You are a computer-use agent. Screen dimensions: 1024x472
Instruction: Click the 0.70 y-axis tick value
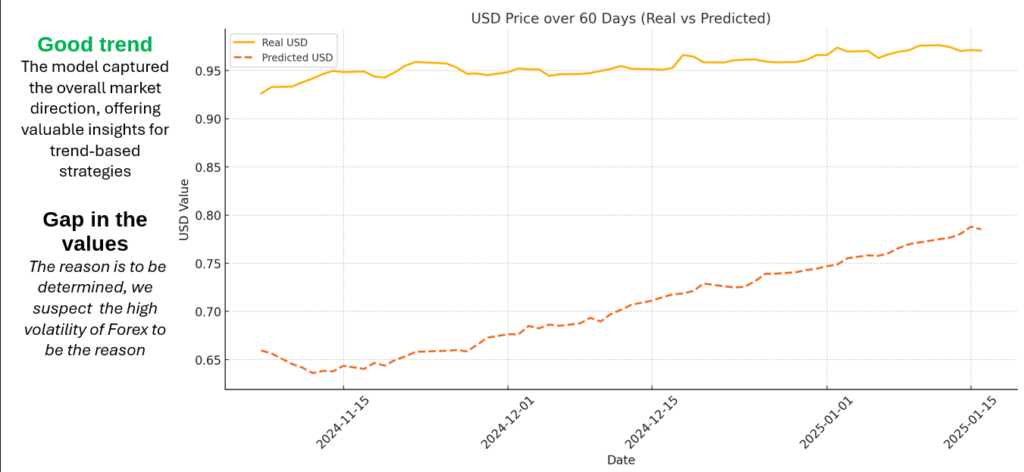(x=206, y=312)
